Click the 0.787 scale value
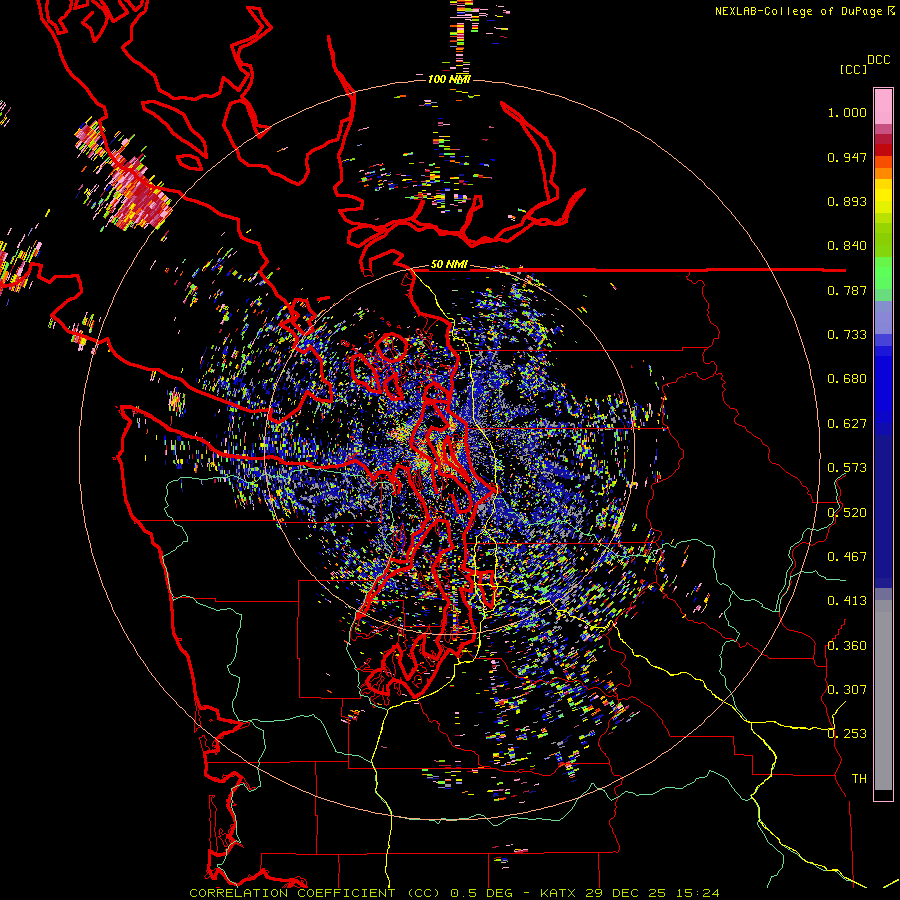 [x=847, y=290]
